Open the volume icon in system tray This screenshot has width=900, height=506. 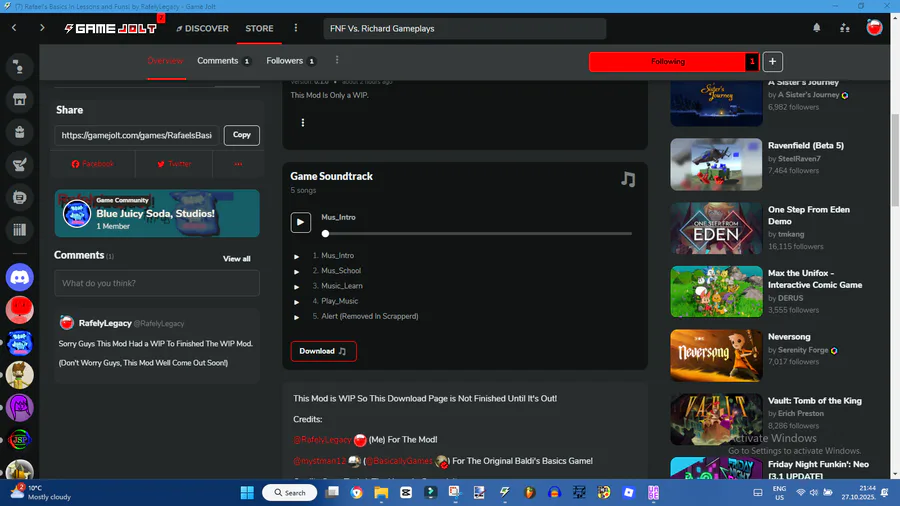point(814,492)
